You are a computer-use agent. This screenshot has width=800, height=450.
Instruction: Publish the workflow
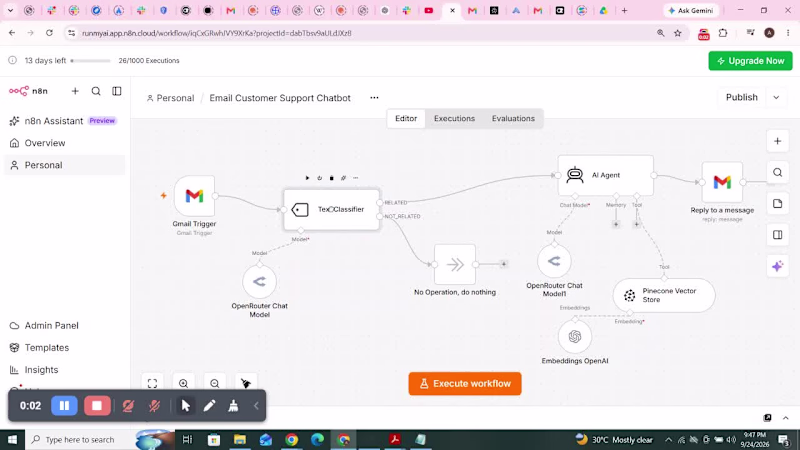tap(741, 97)
